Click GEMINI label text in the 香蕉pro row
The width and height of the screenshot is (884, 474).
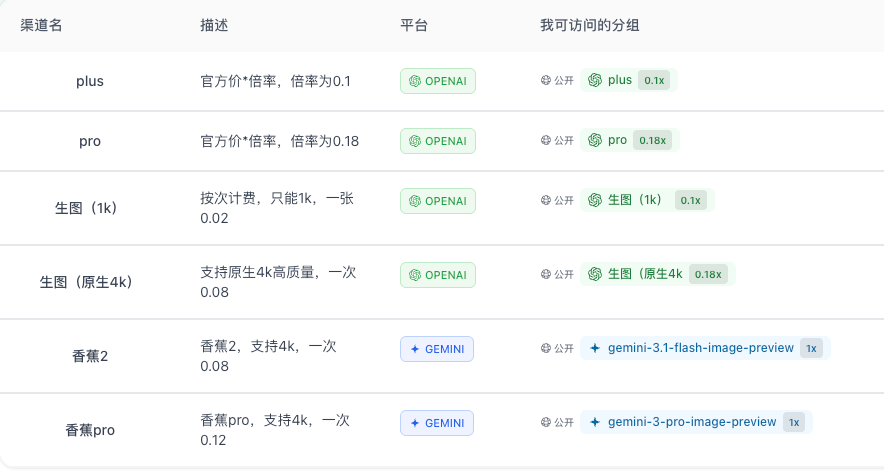tap(444, 423)
